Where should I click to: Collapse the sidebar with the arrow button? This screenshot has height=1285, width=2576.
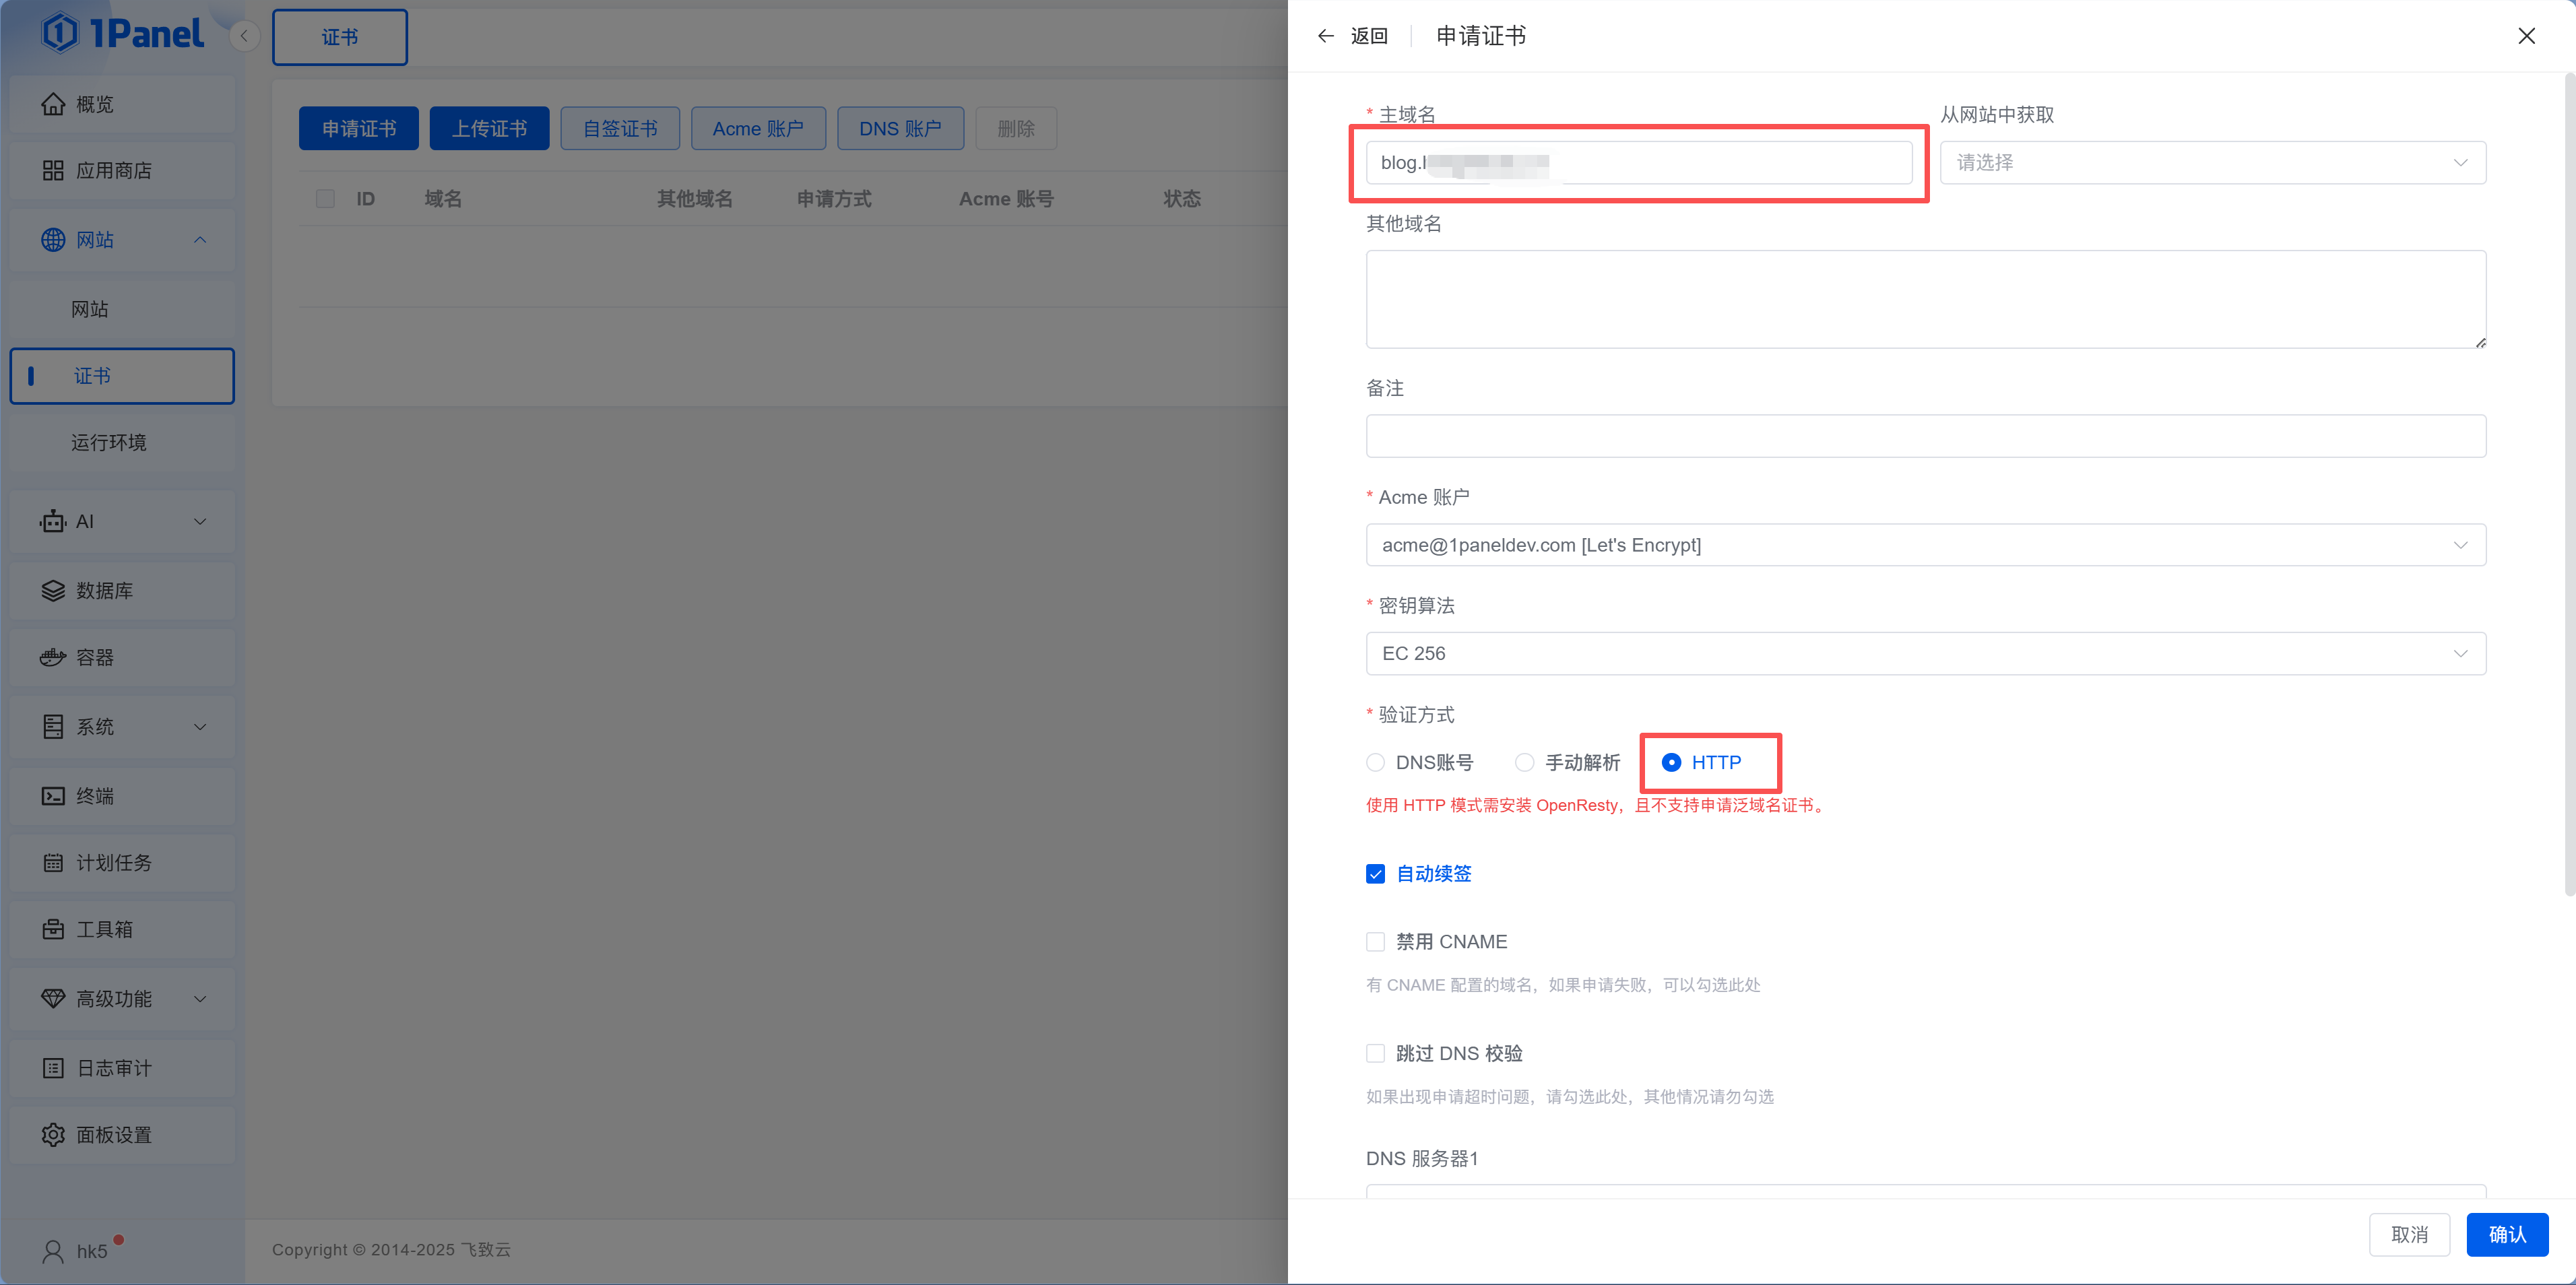pos(243,35)
